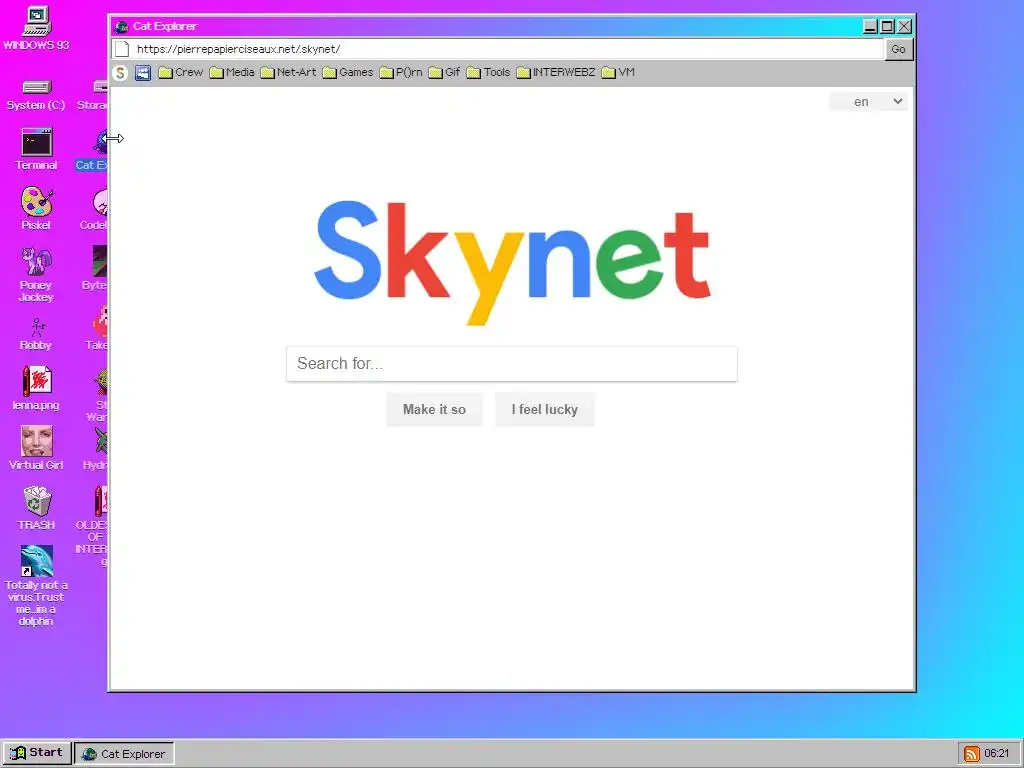Open the WINDOWS 93 computer icon
1024x768 pixels.
tap(36, 22)
